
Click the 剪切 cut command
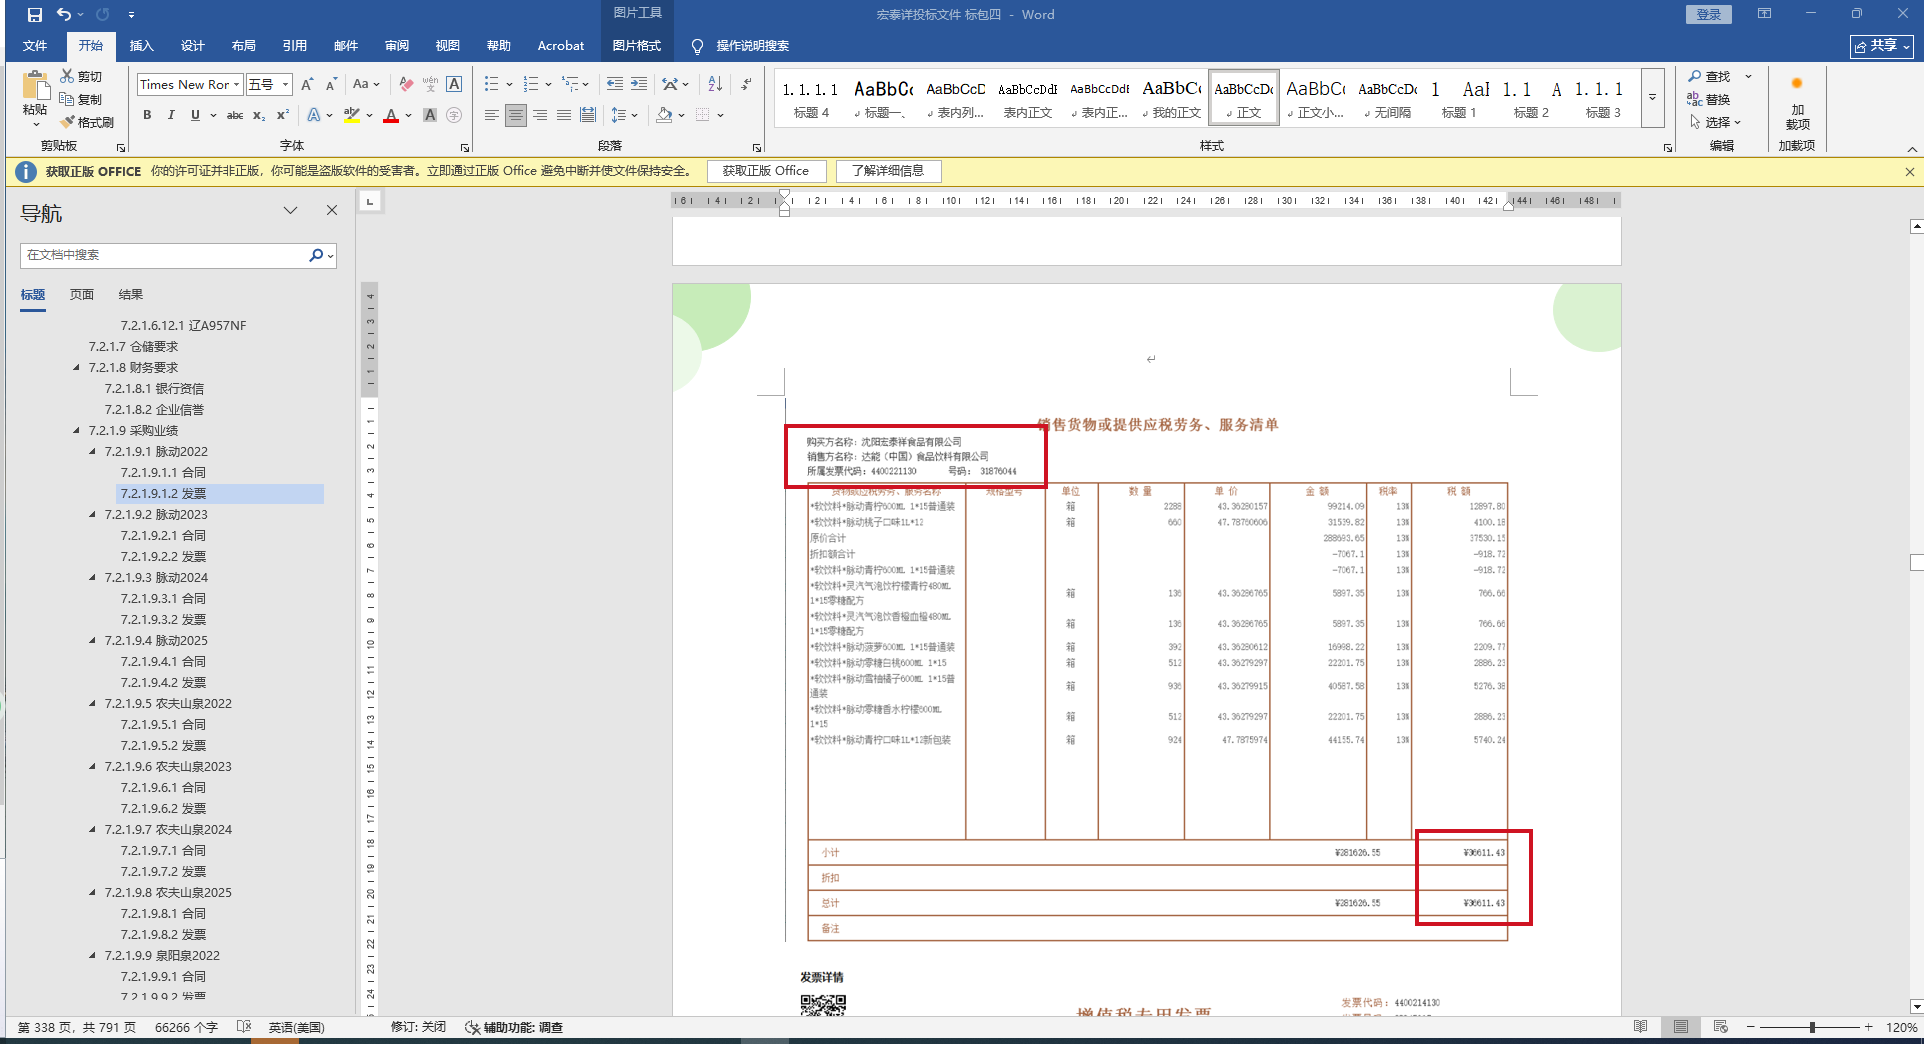[x=81, y=76]
